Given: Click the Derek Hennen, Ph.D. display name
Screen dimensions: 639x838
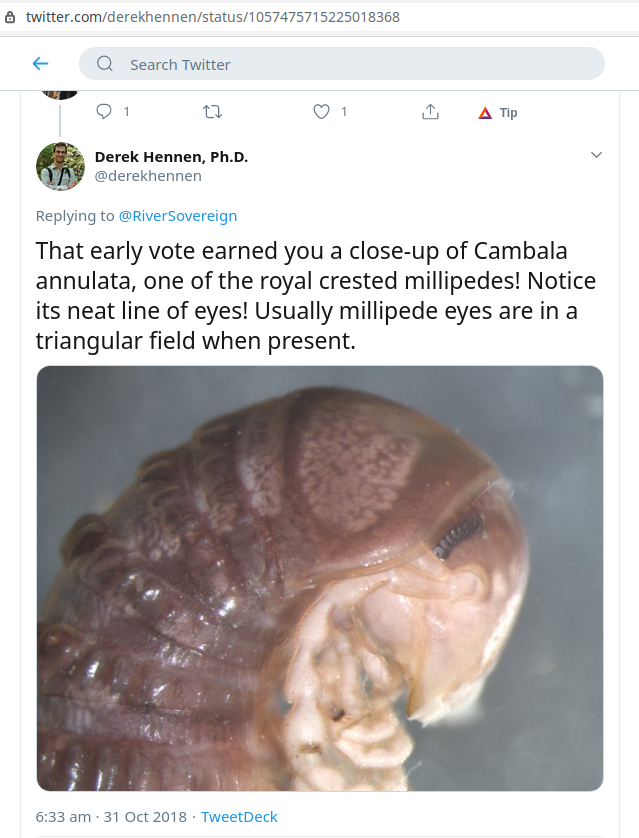Looking at the screenshot, I should pyautogui.click(x=171, y=157).
